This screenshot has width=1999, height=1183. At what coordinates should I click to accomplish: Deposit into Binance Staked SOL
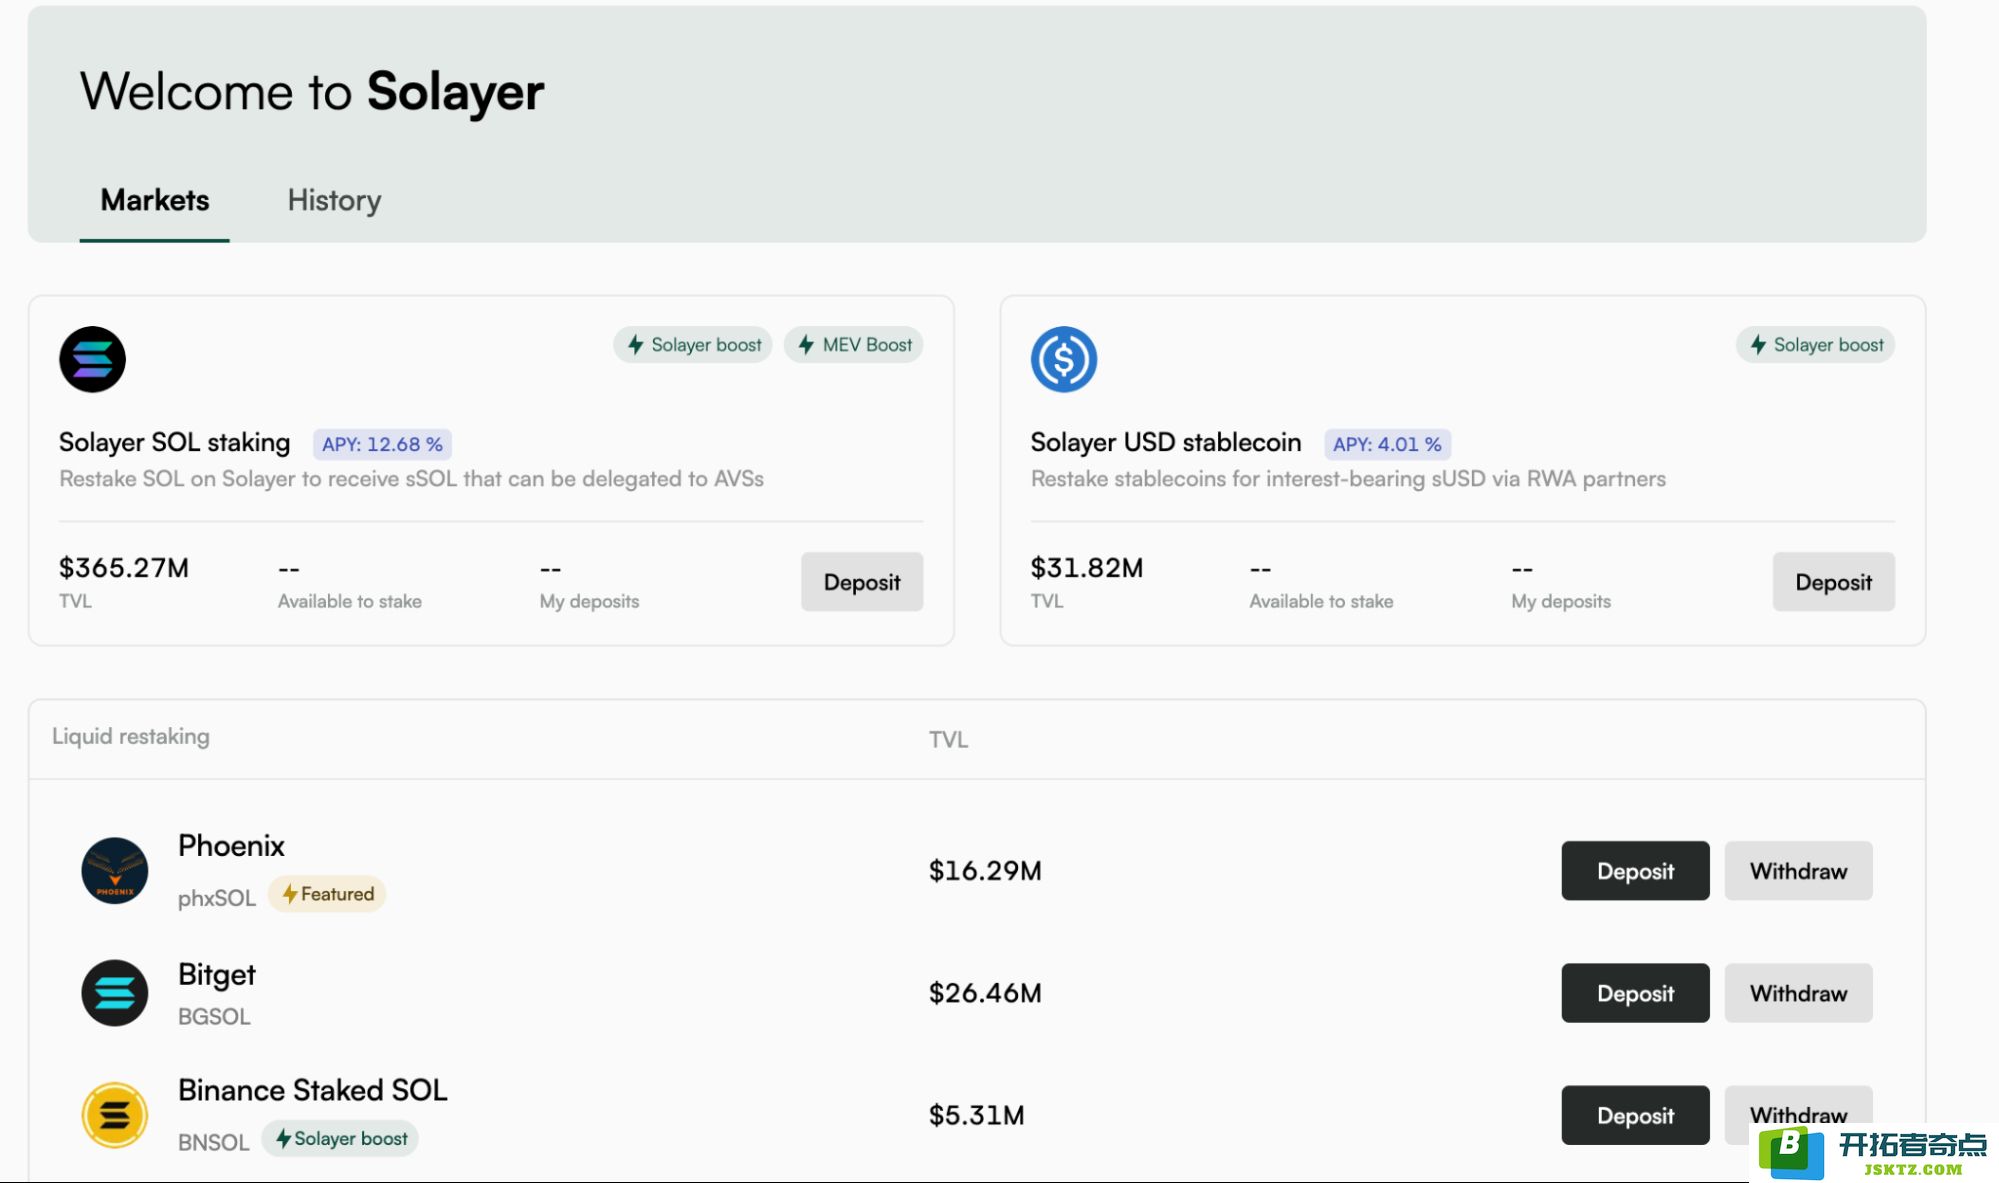(1635, 1115)
